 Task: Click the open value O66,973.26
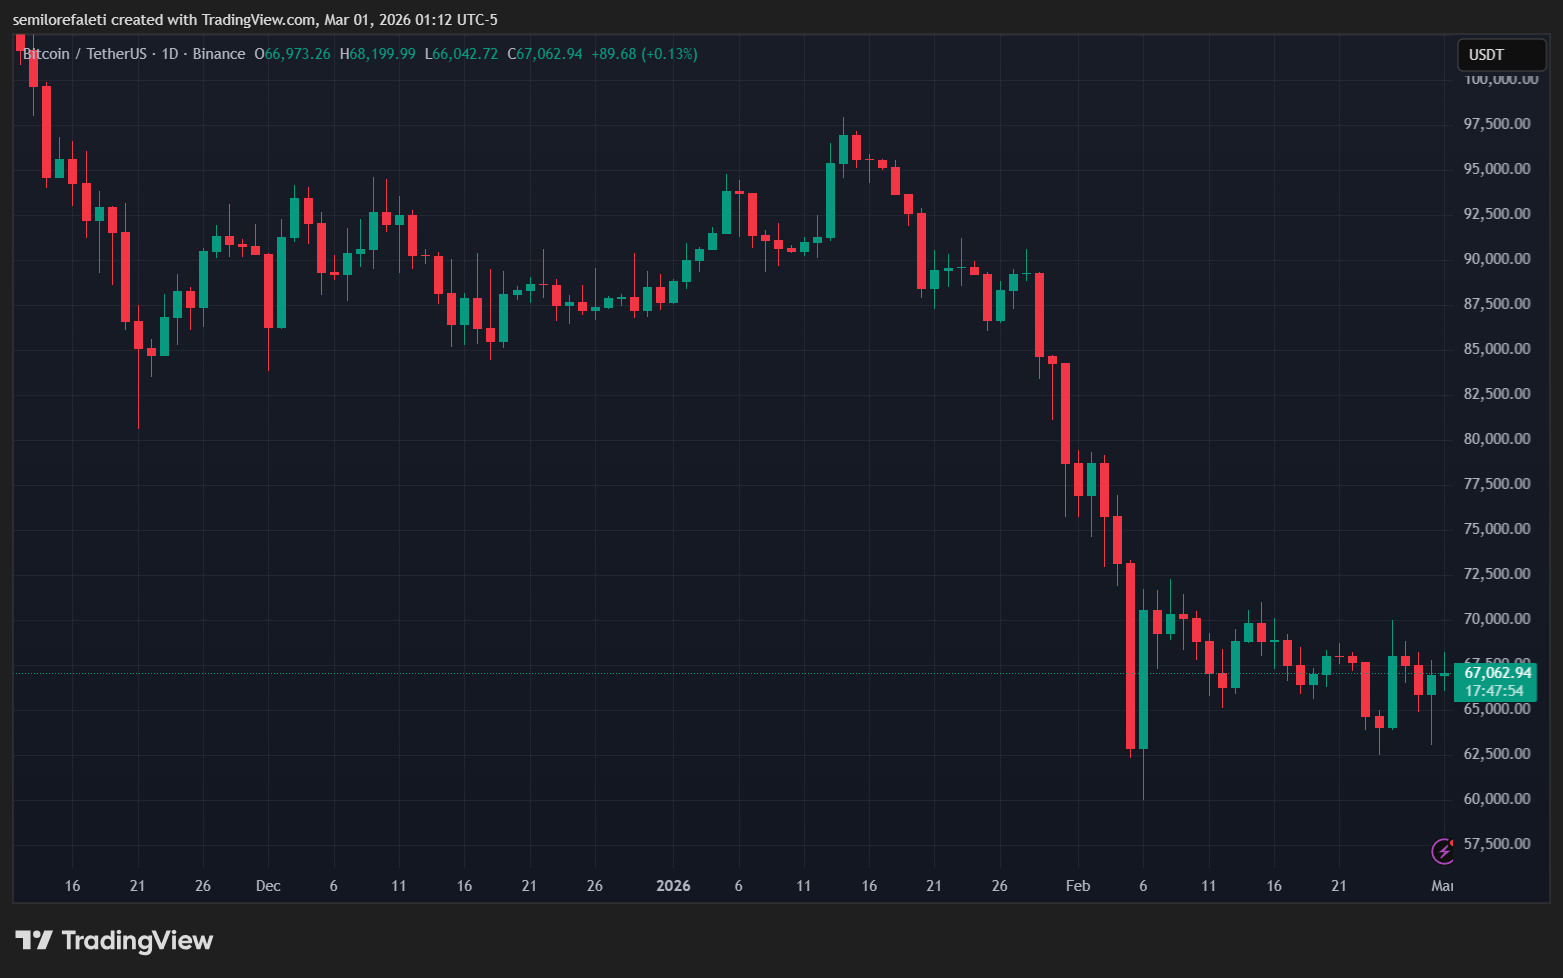pyautogui.click(x=292, y=54)
